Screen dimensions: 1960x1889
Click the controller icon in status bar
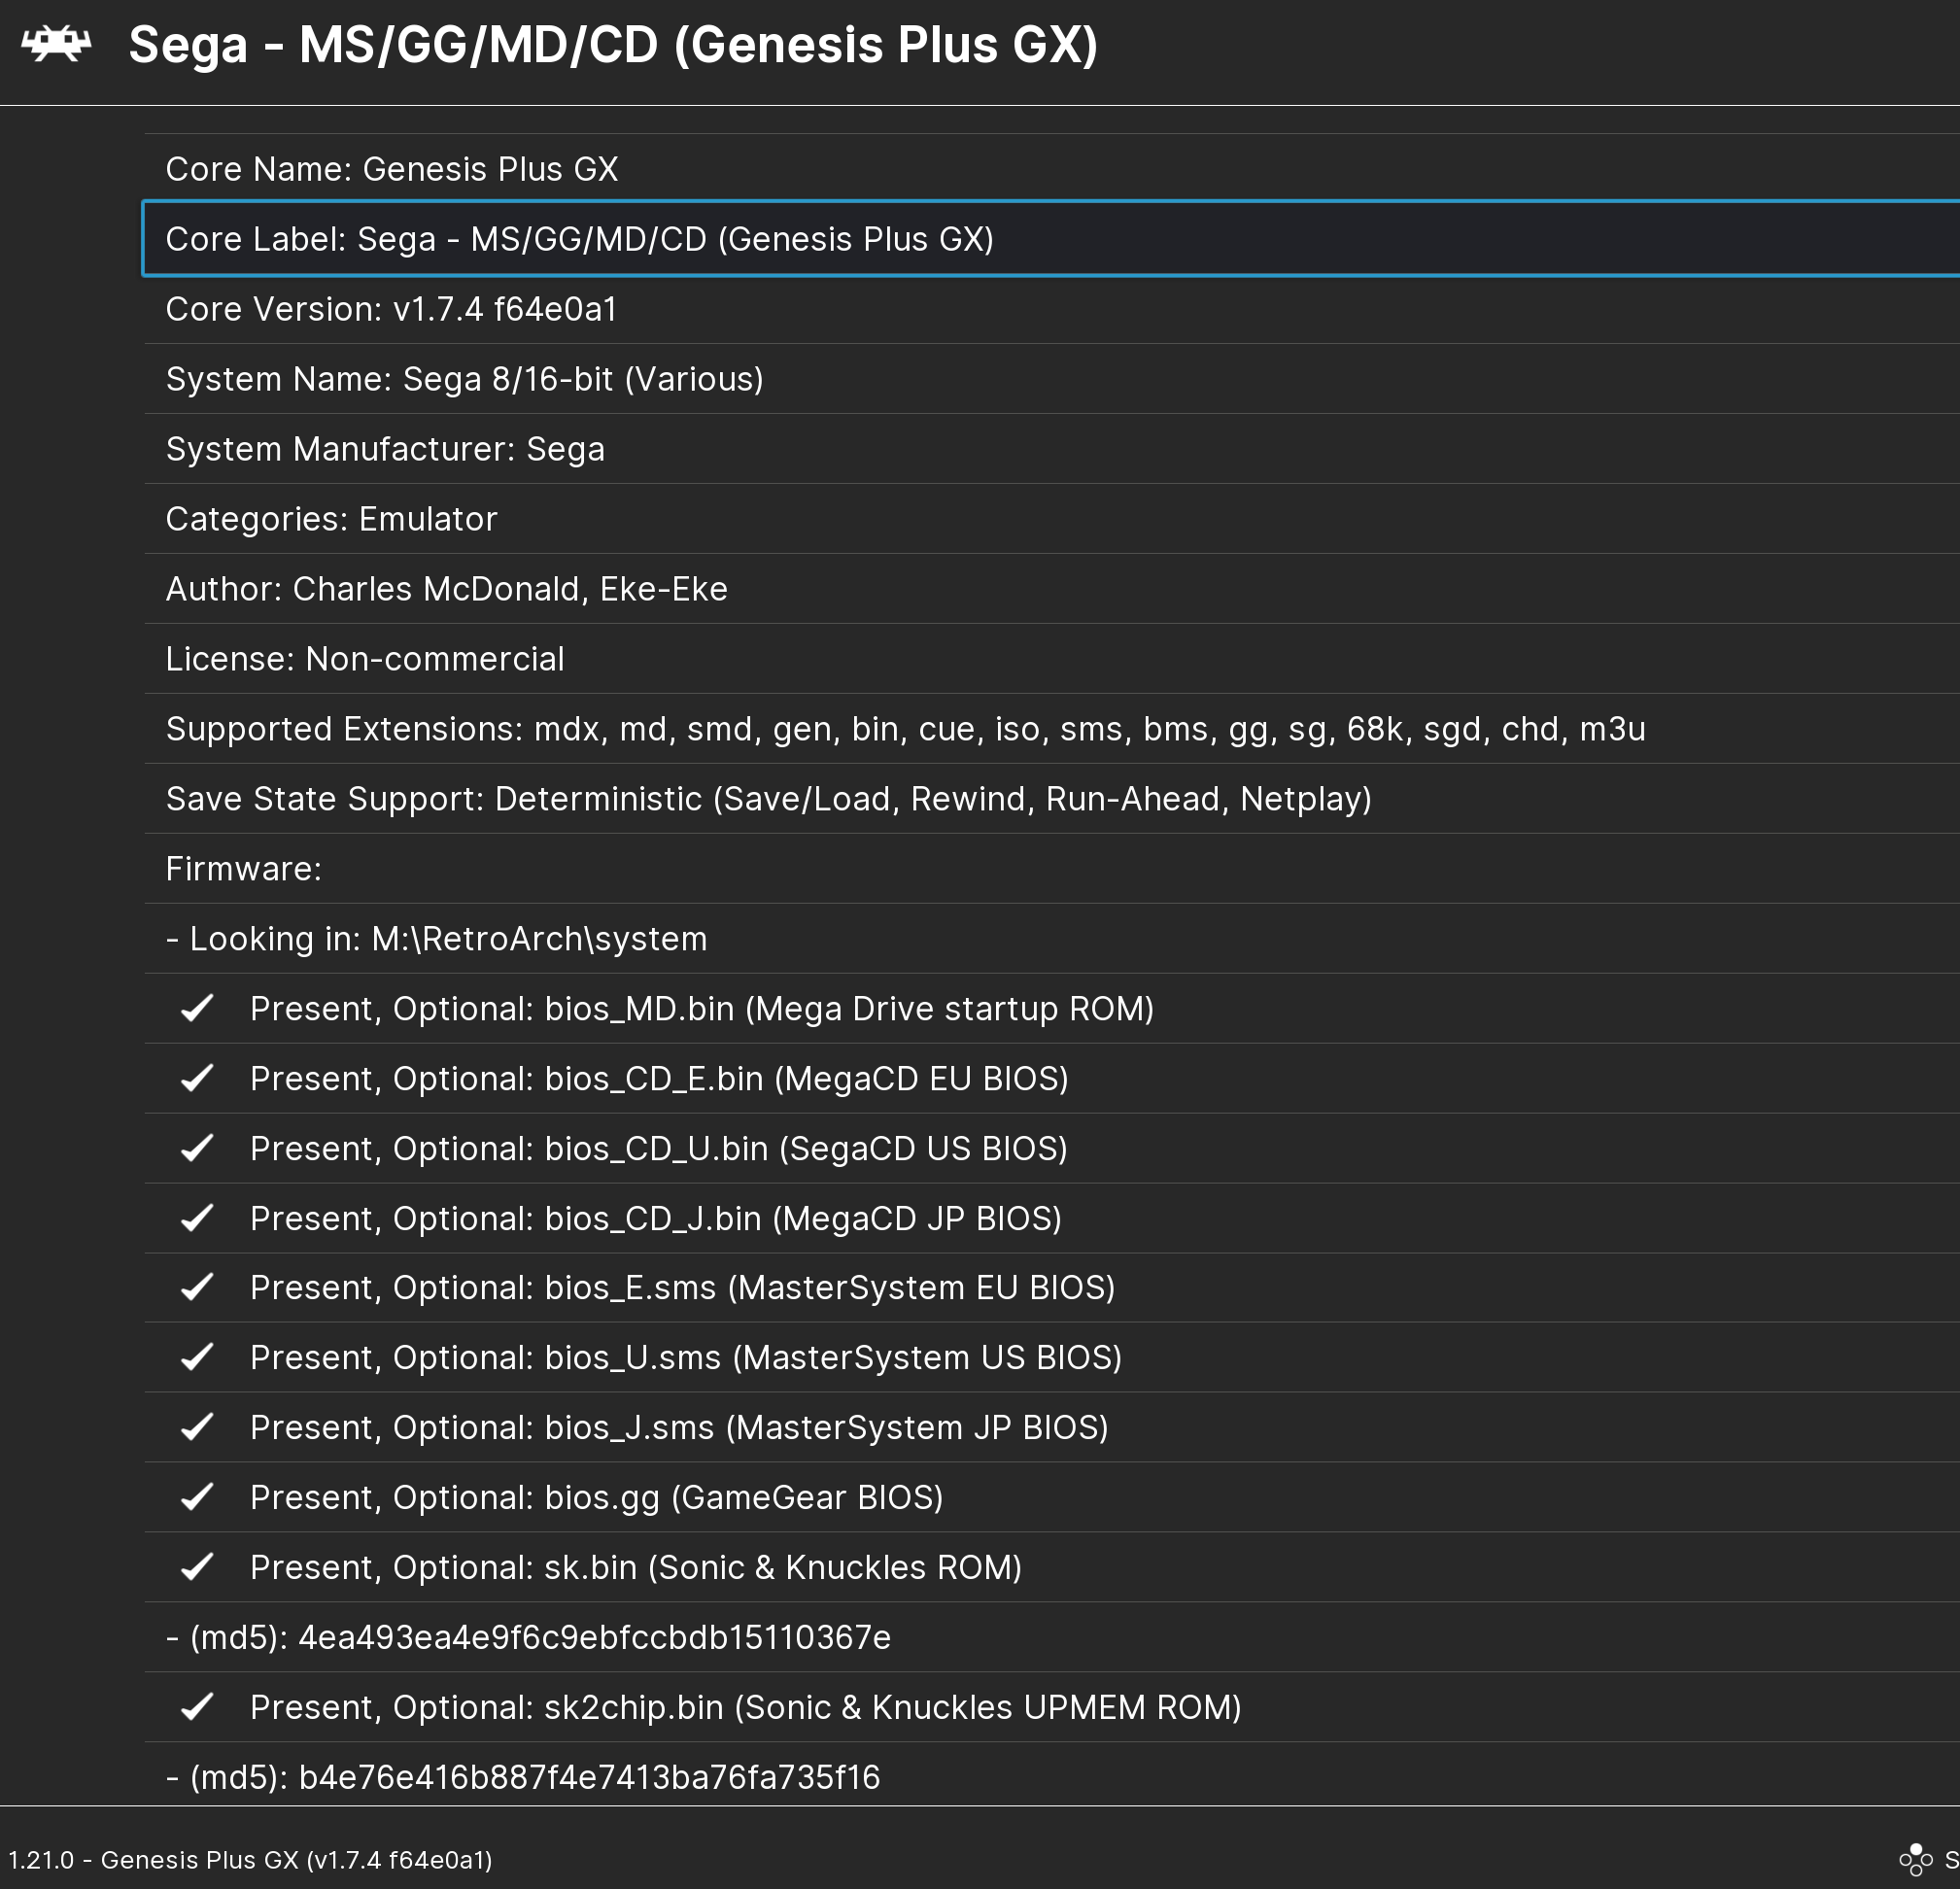[x=1916, y=1860]
